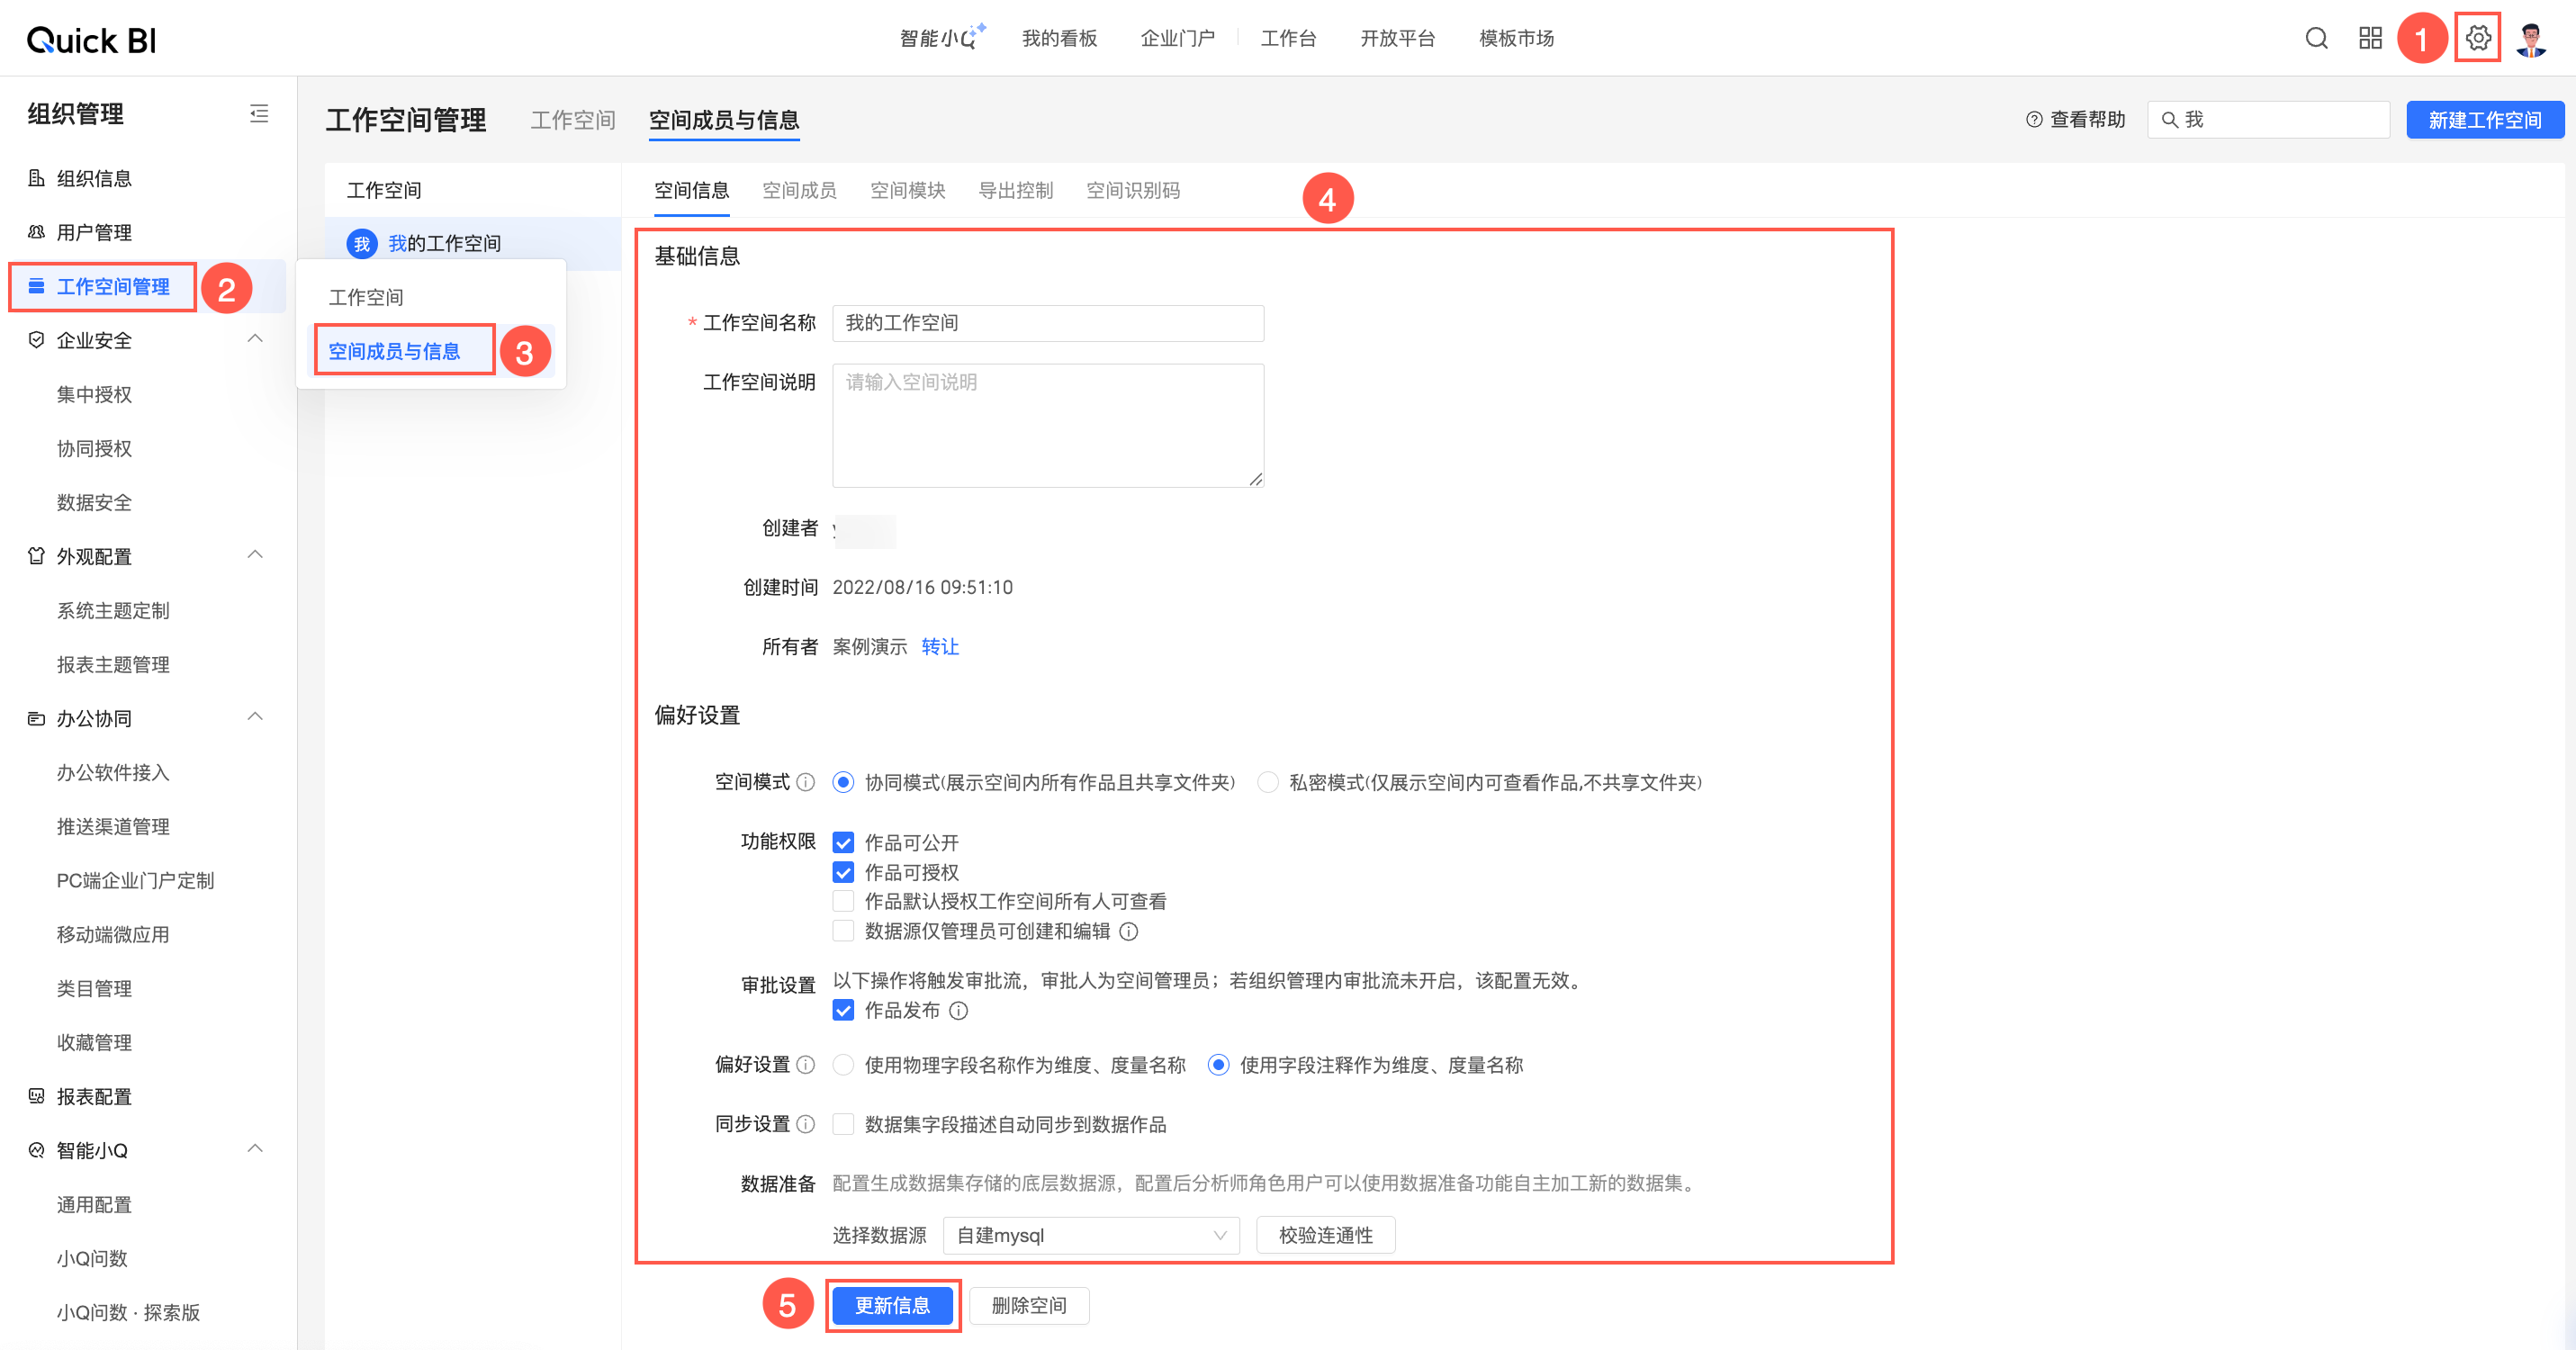The width and height of the screenshot is (2576, 1350).
Task: Switch to the 空间成员 tab
Action: [799, 190]
